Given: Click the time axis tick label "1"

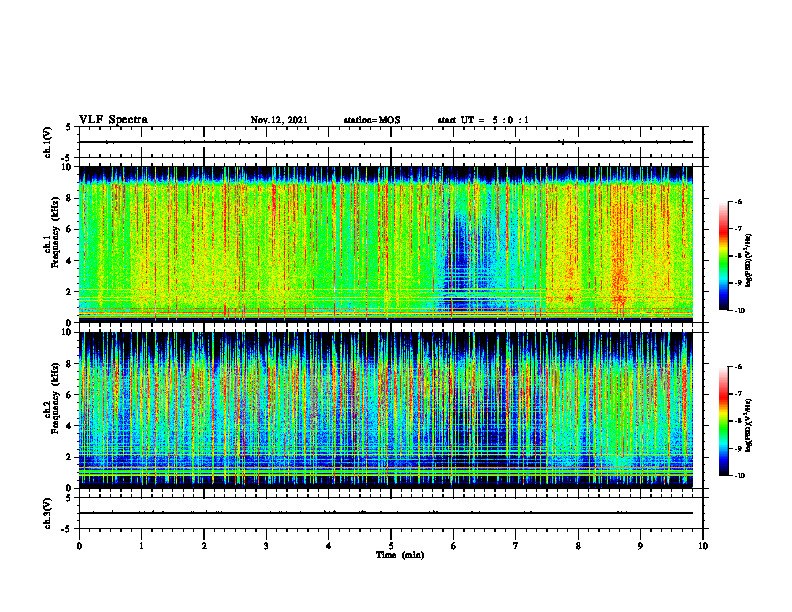Looking at the screenshot, I should (141, 546).
